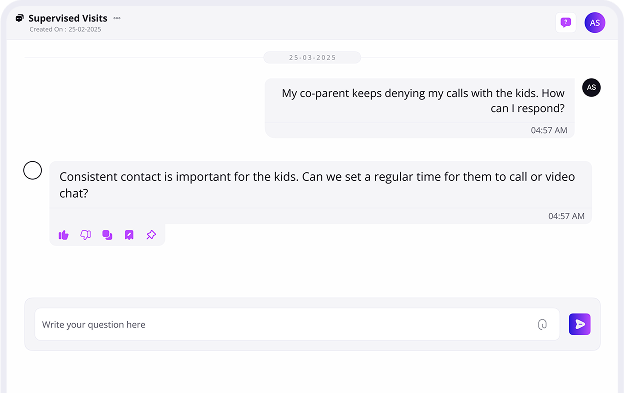Click the Supervised Visits chat title
This screenshot has width=624, height=393.
pos(68,18)
